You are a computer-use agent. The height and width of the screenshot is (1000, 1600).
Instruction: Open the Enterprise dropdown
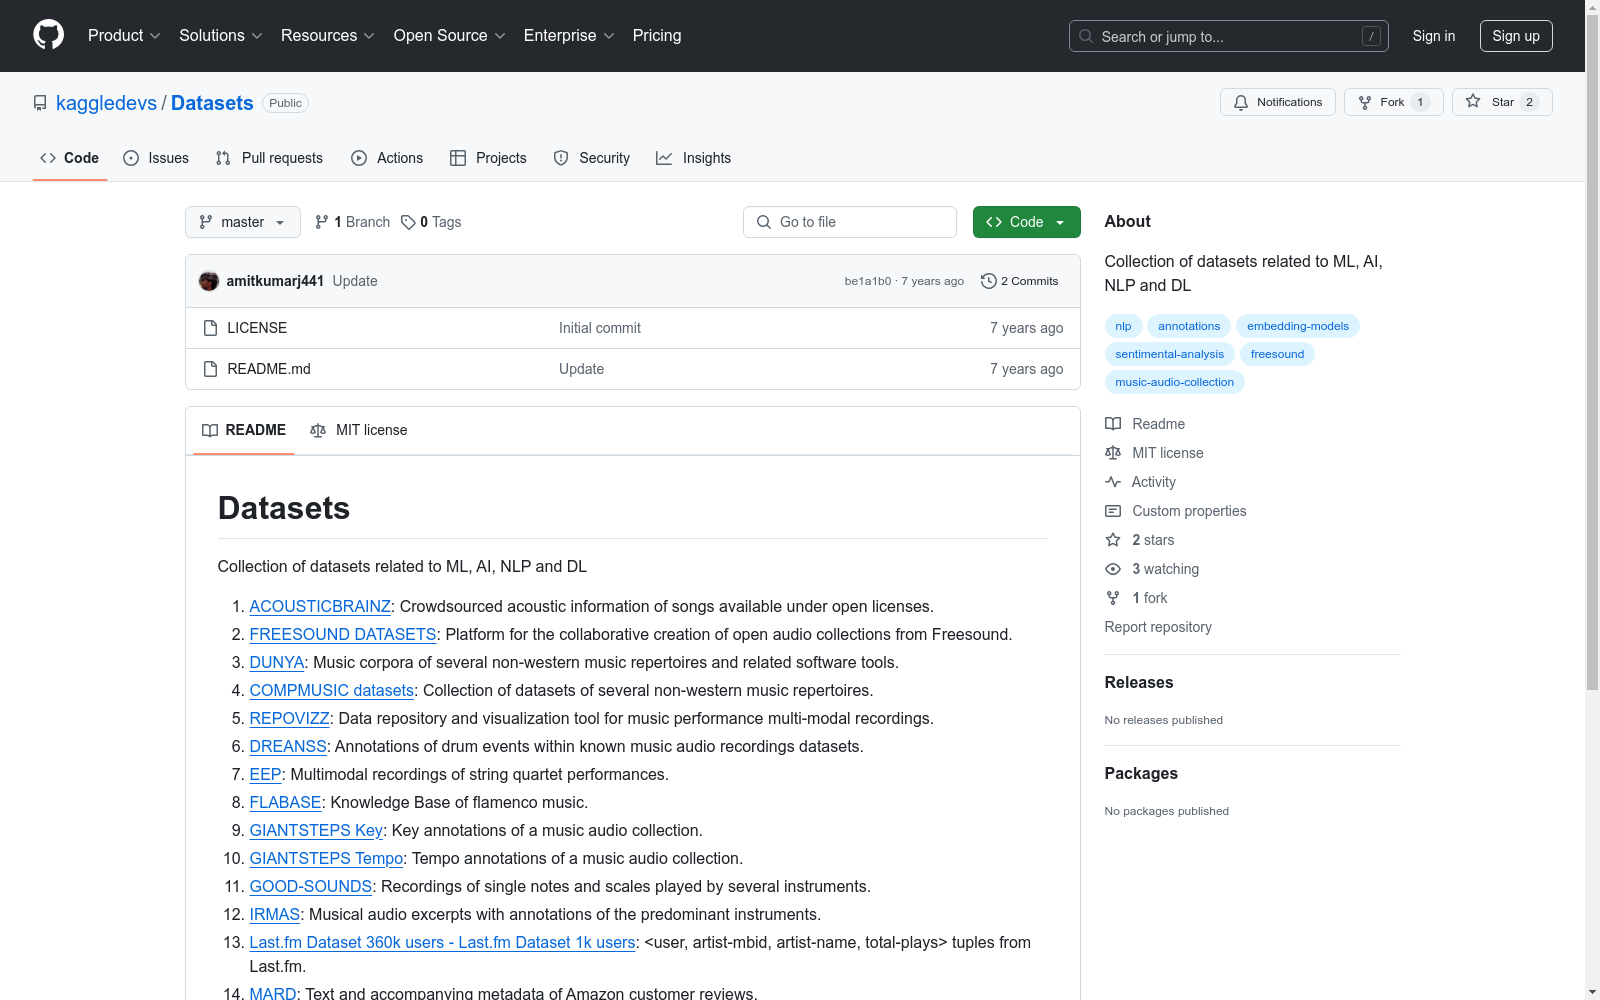coord(569,36)
